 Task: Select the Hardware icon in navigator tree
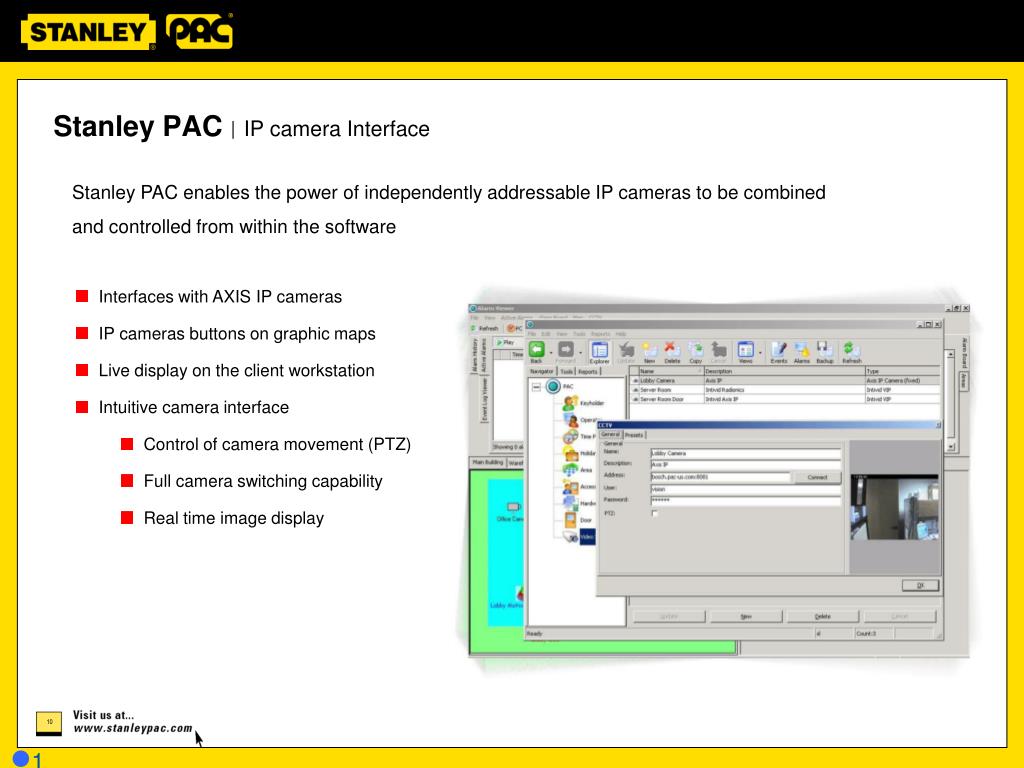[x=571, y=503]
